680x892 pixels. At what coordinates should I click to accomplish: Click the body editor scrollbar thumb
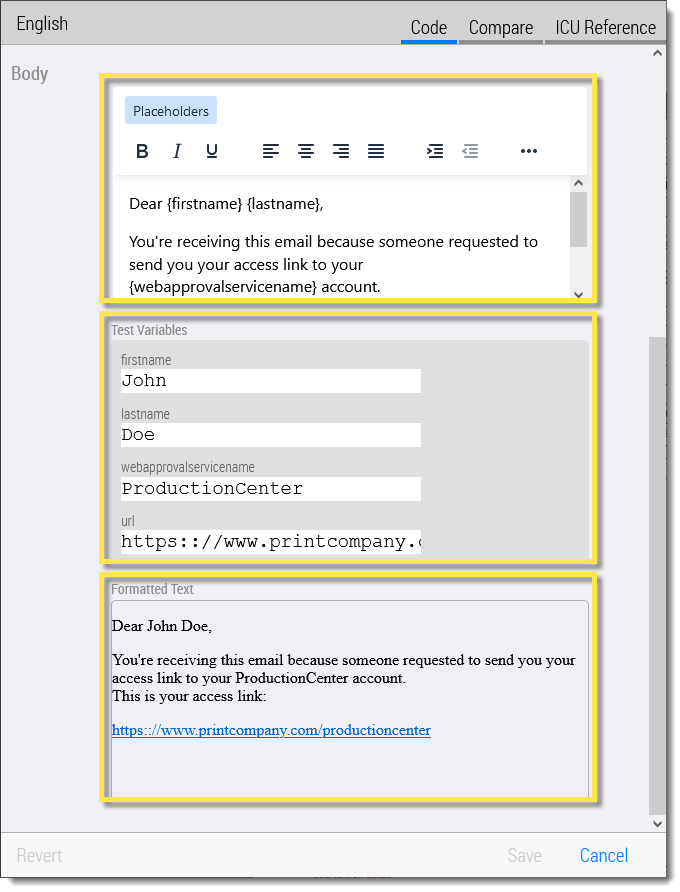click(x=579, y=220)
